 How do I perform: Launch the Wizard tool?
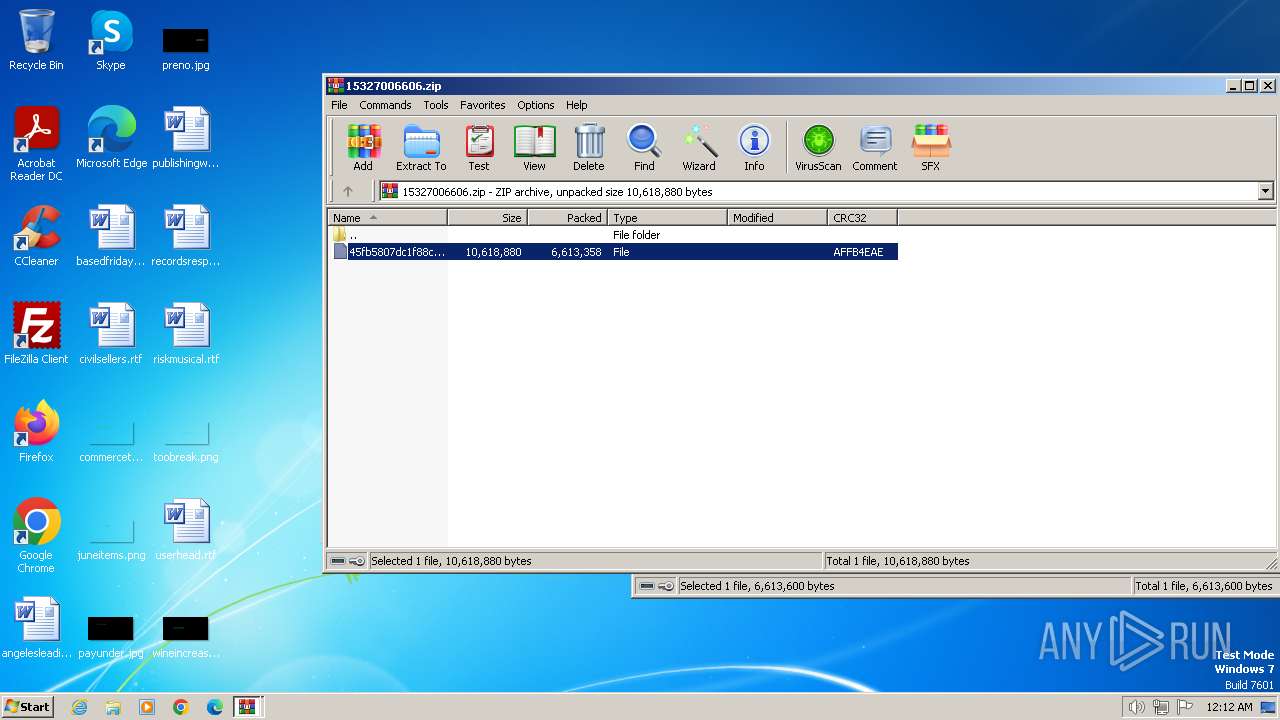699,148
